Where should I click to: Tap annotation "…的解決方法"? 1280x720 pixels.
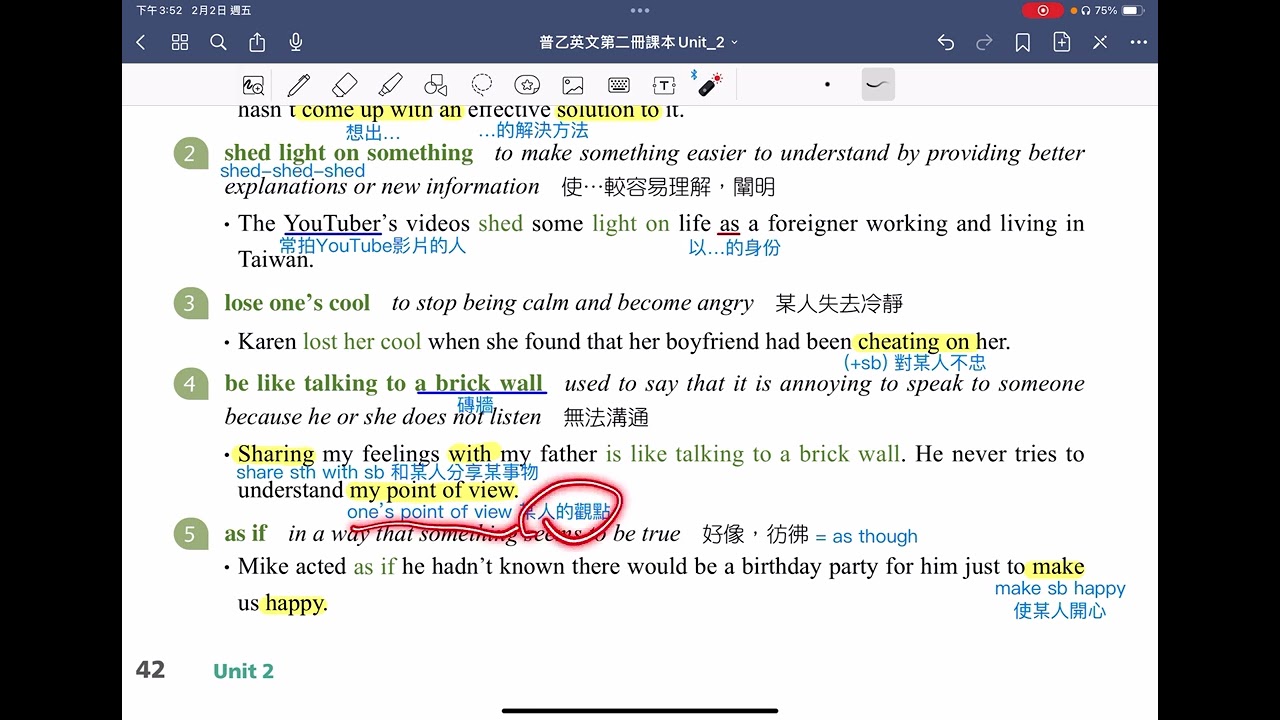[533, 131]
